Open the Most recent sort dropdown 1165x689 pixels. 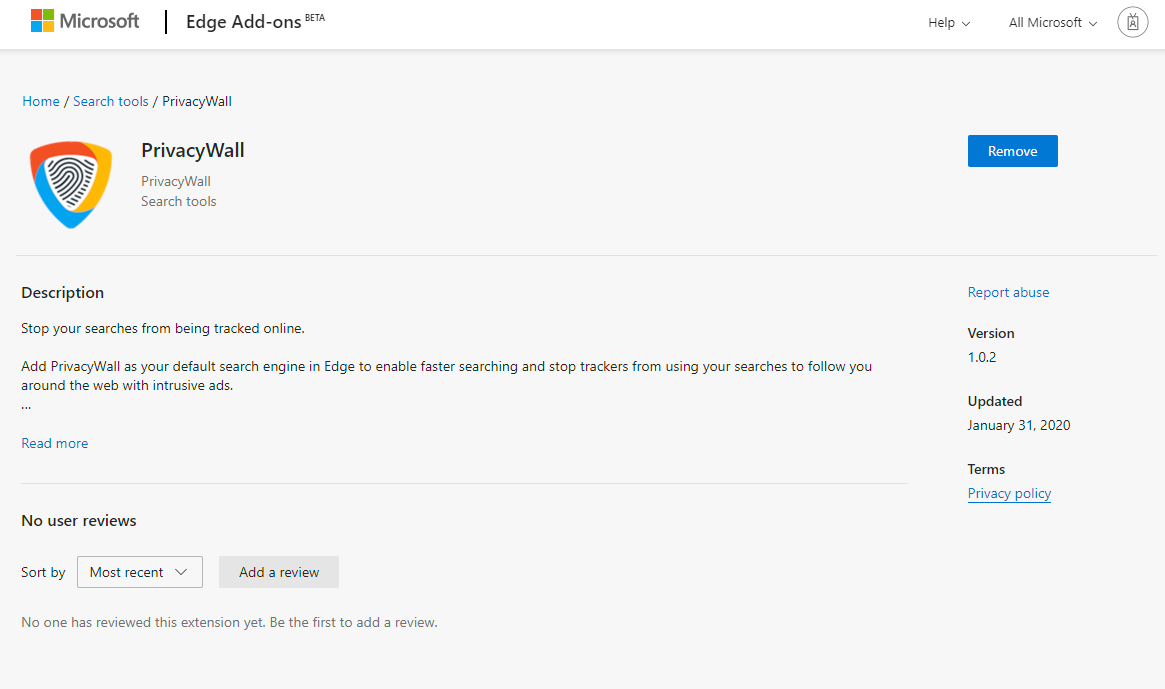pos(140,572)
